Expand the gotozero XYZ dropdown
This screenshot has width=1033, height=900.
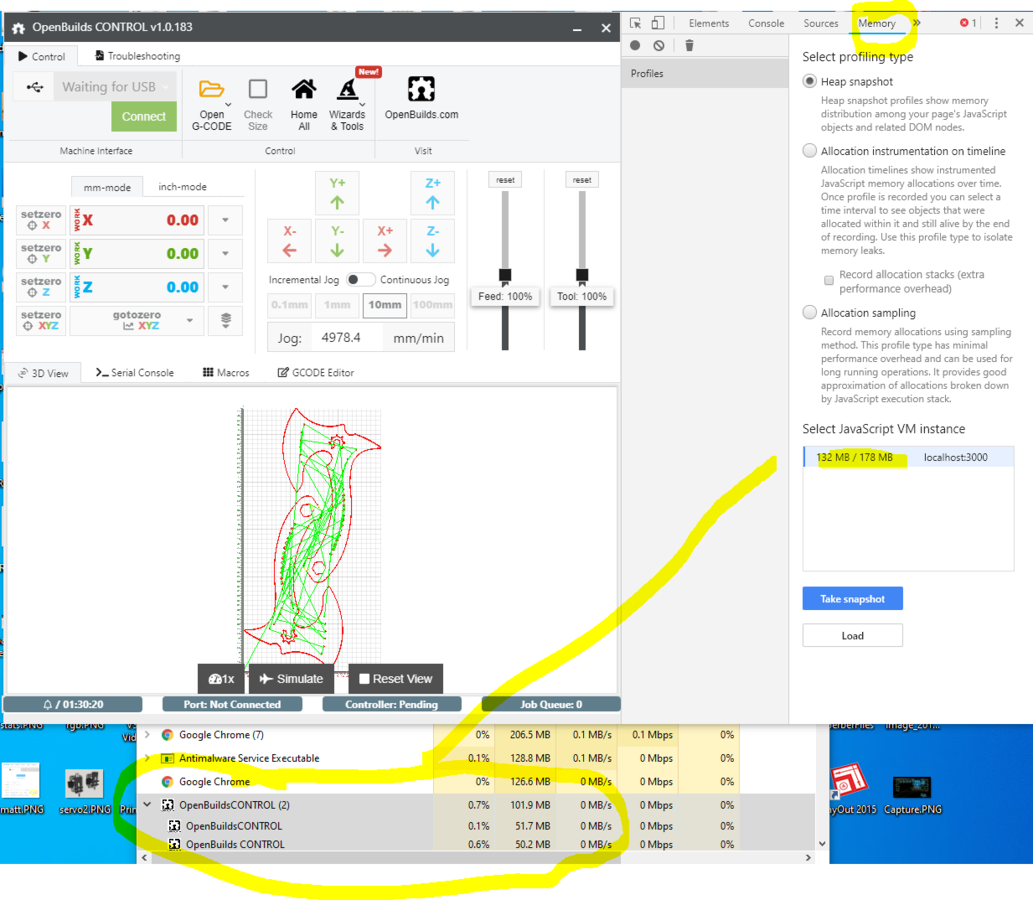click(190, 321)
